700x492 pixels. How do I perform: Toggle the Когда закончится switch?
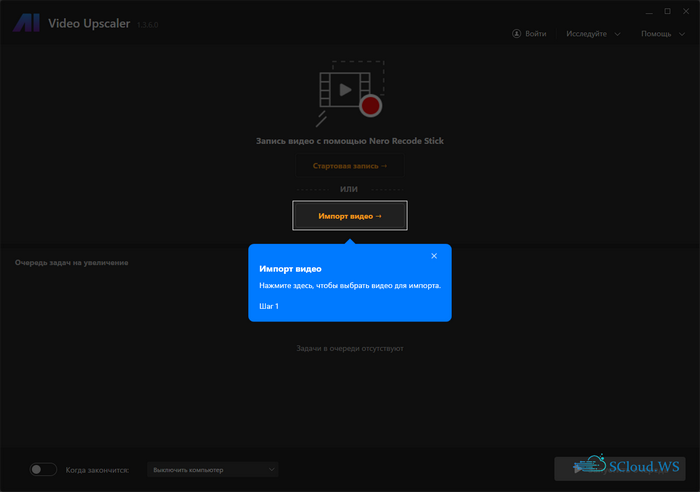point(43,469)
